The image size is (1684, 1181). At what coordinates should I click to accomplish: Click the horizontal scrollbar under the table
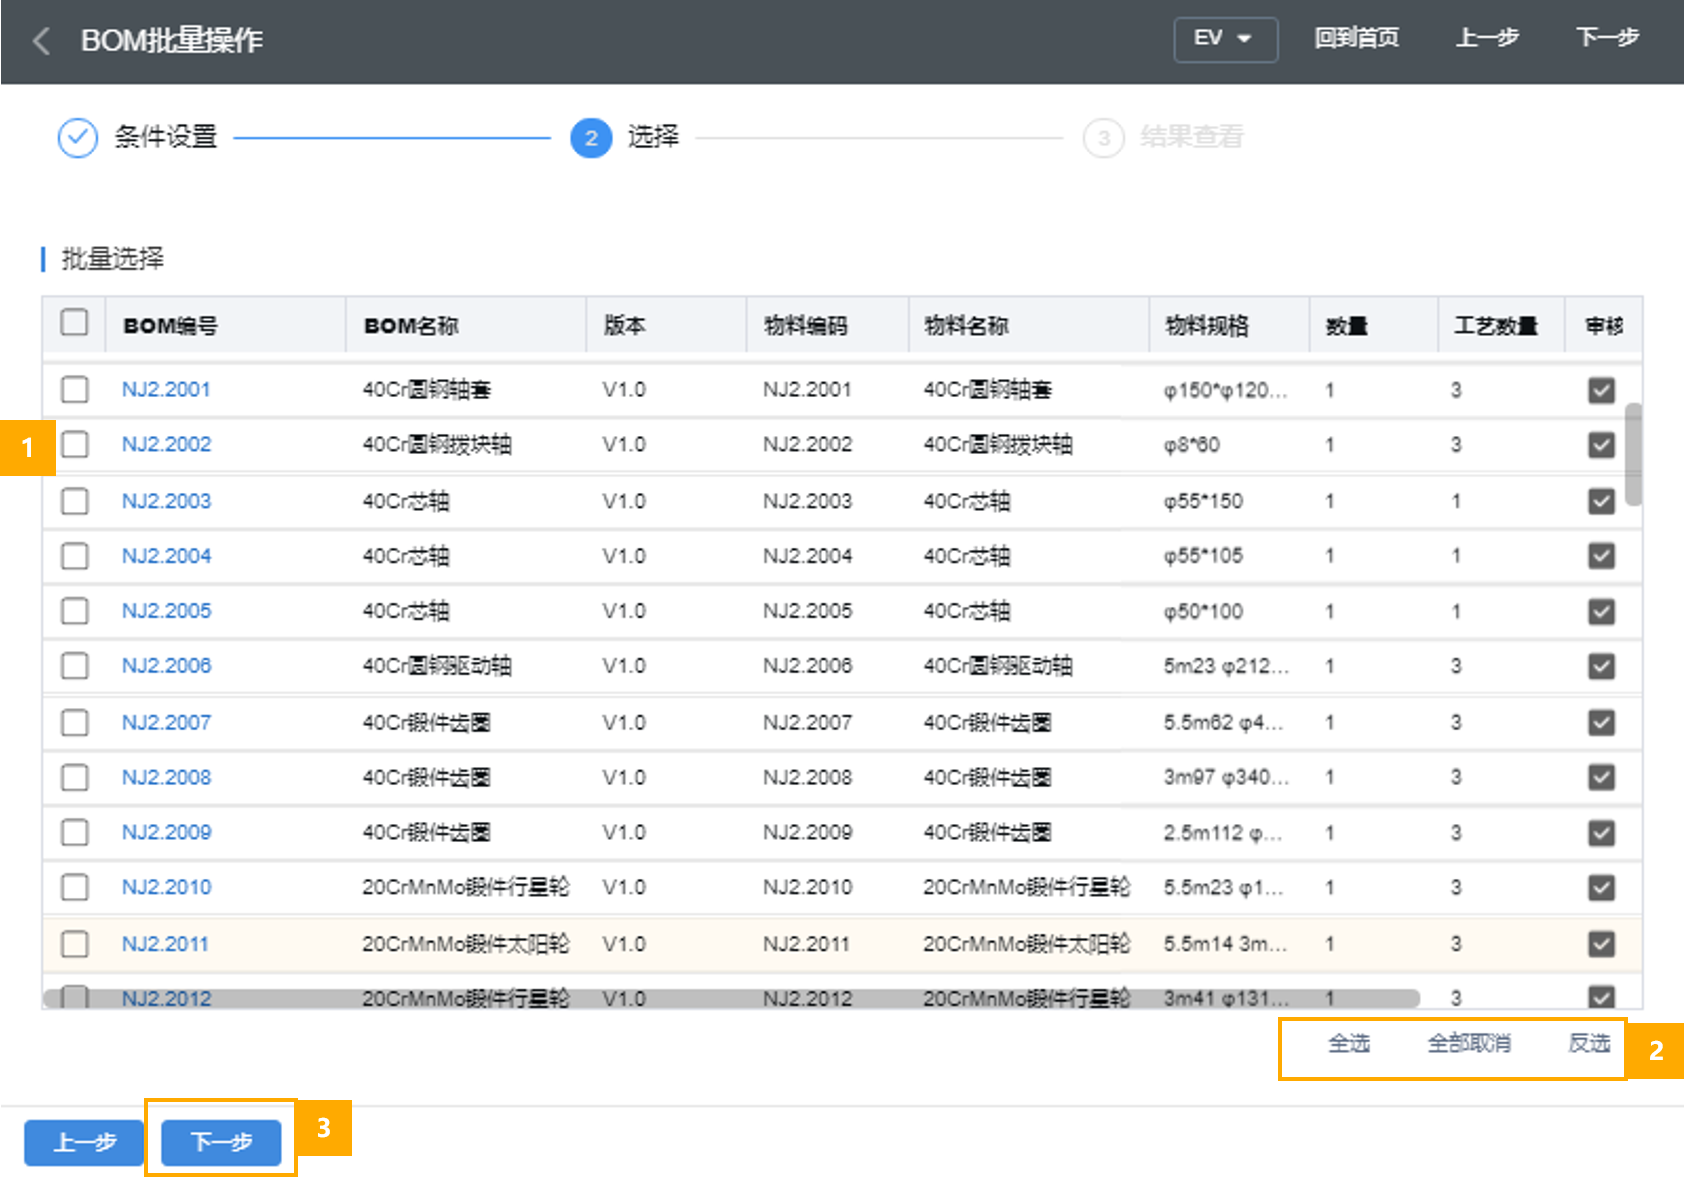tap(732, 998)
